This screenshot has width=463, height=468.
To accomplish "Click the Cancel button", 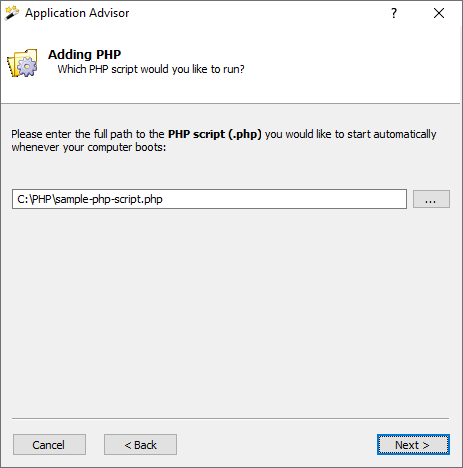I will [x=49, y=445].
